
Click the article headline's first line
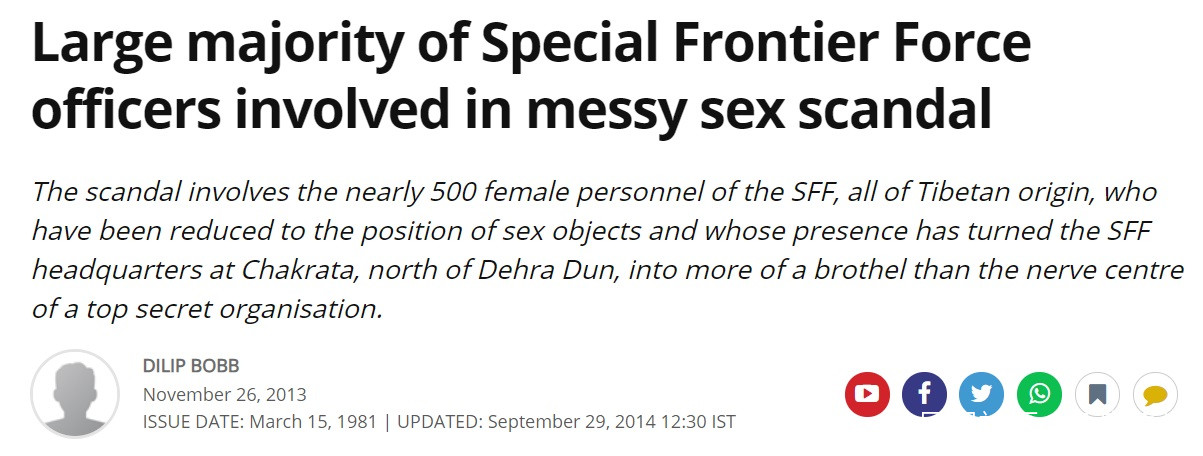coord(530,45)
